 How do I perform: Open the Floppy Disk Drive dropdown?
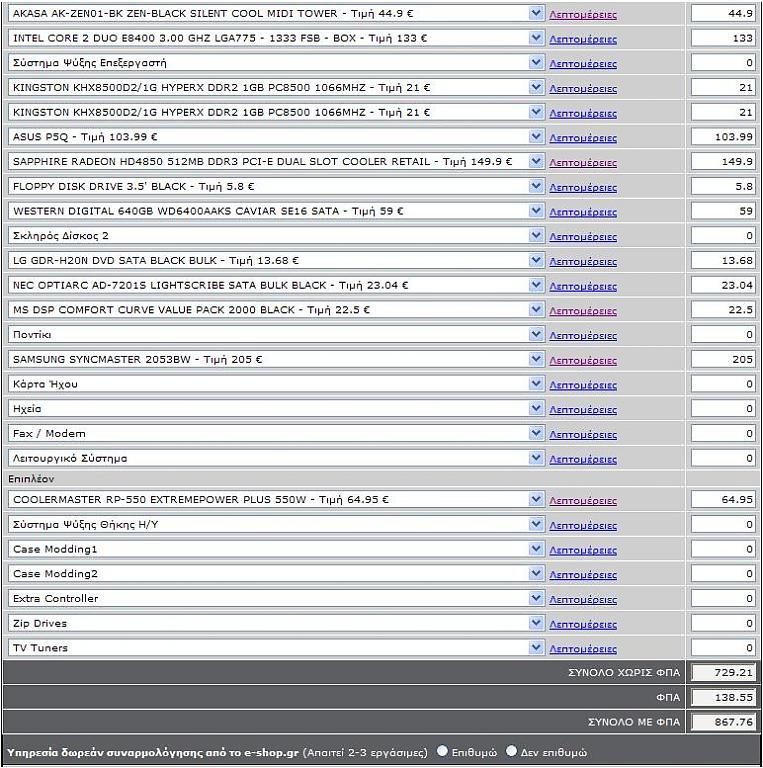(x=276, y=186)
